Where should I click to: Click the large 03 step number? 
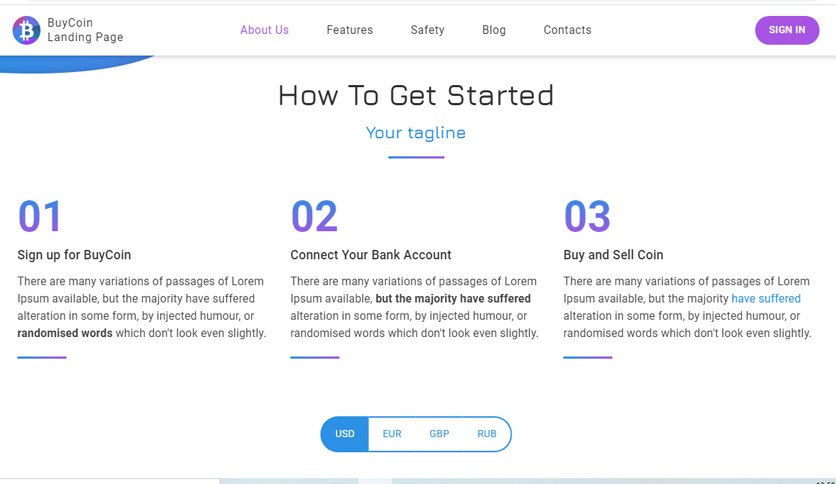587,216
